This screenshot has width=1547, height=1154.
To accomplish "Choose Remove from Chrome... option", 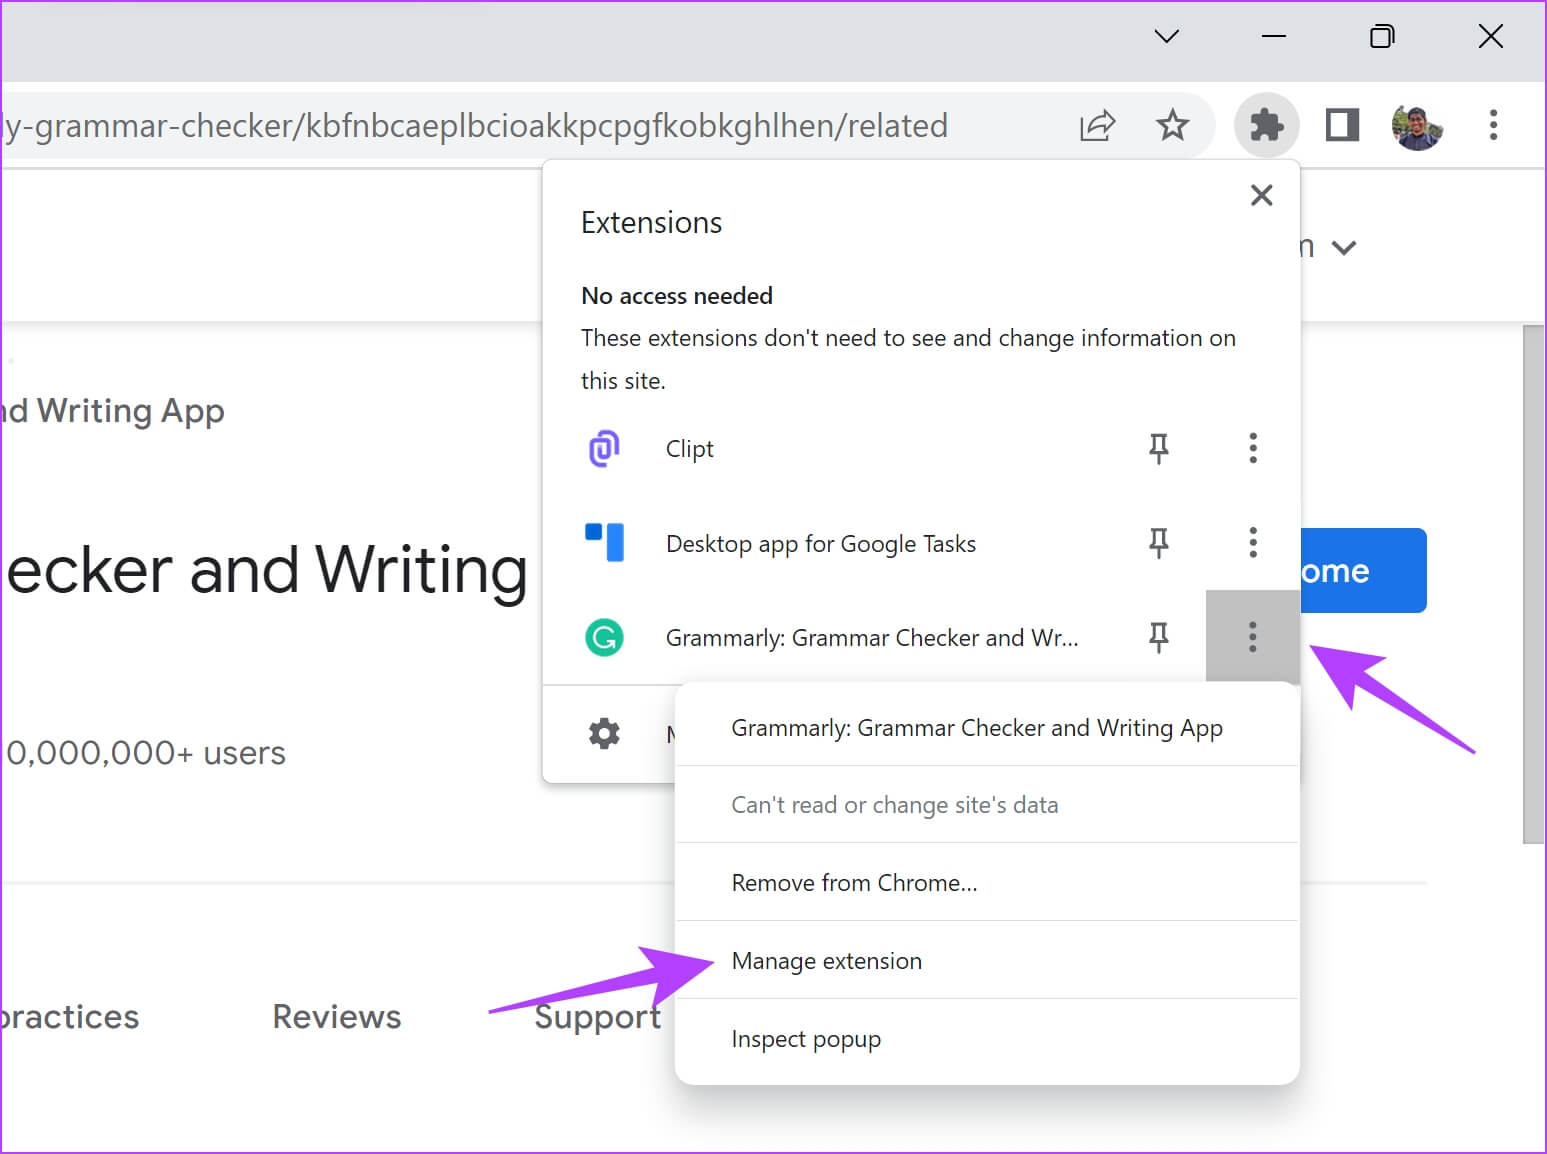I will 986,883.
